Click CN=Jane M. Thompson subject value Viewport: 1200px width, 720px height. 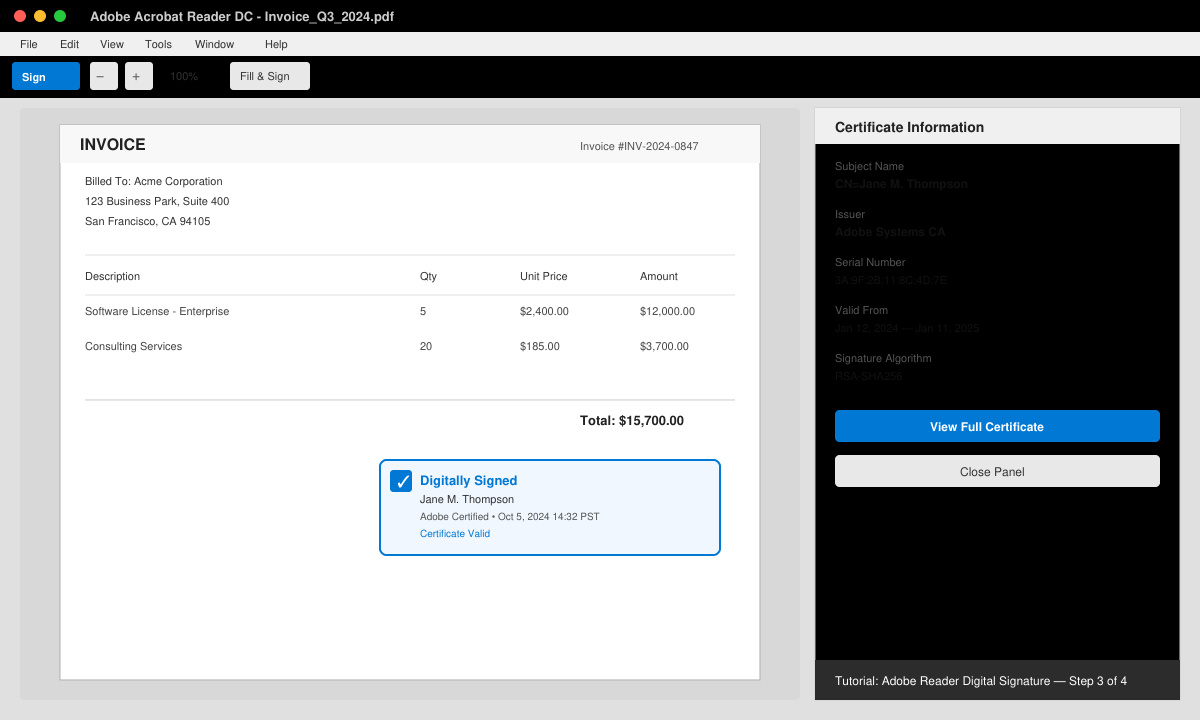[901, 184]
